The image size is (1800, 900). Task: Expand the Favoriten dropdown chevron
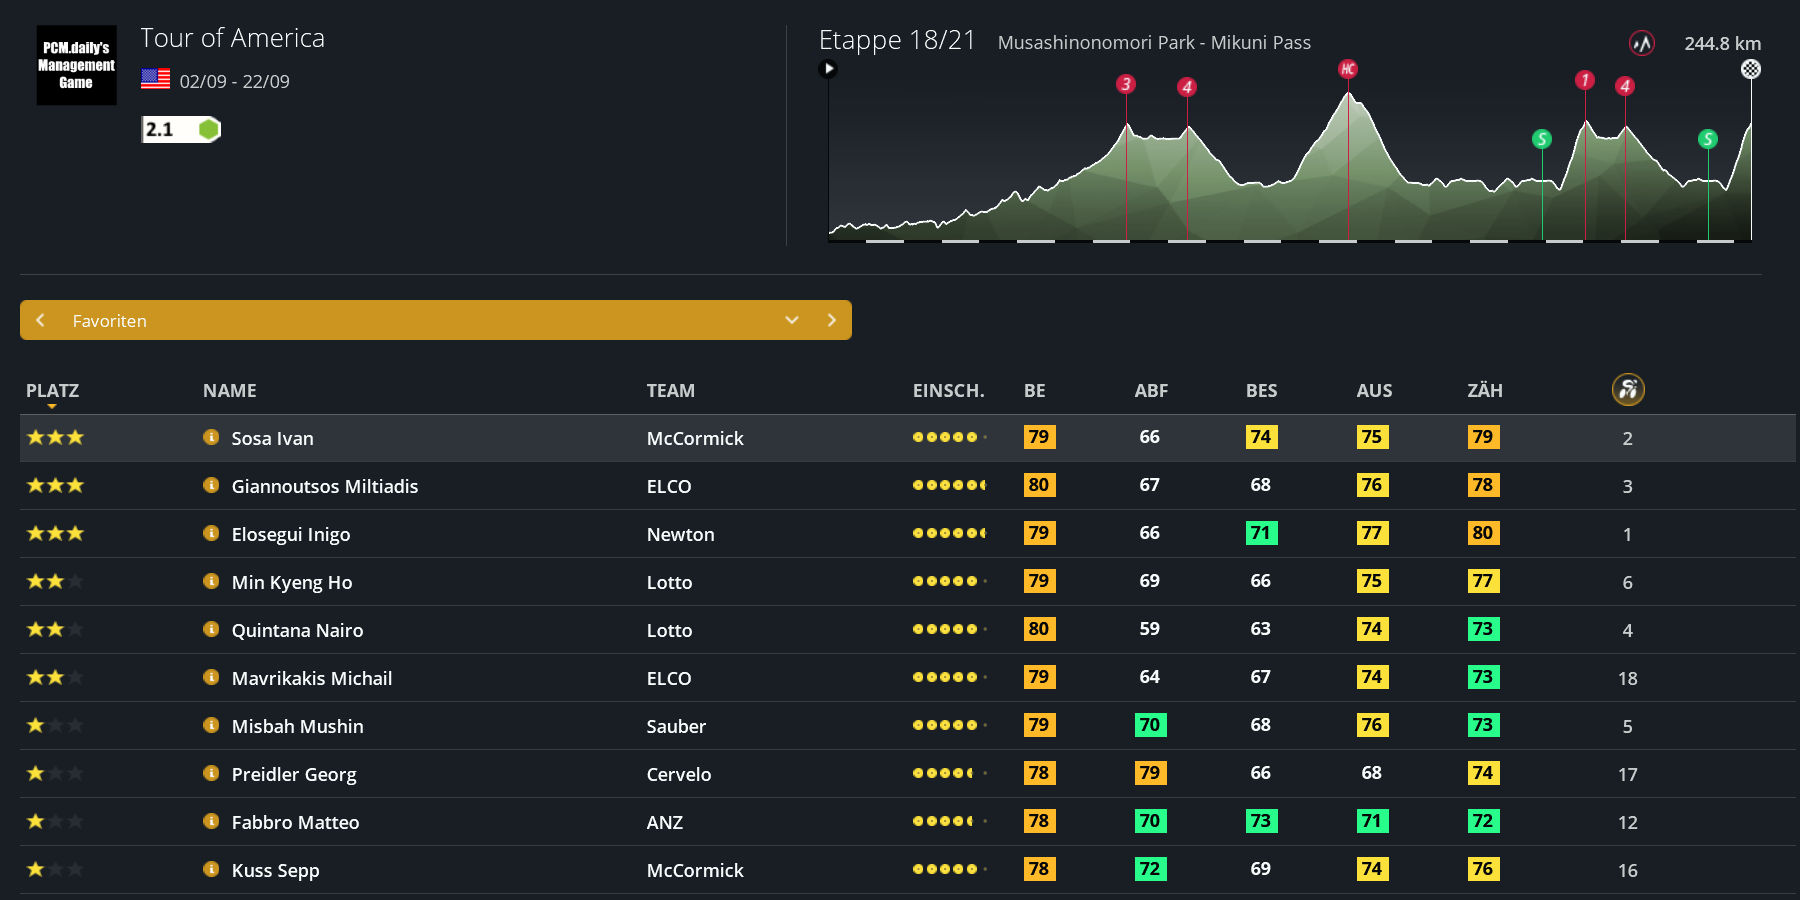click(x=791, y=320)
